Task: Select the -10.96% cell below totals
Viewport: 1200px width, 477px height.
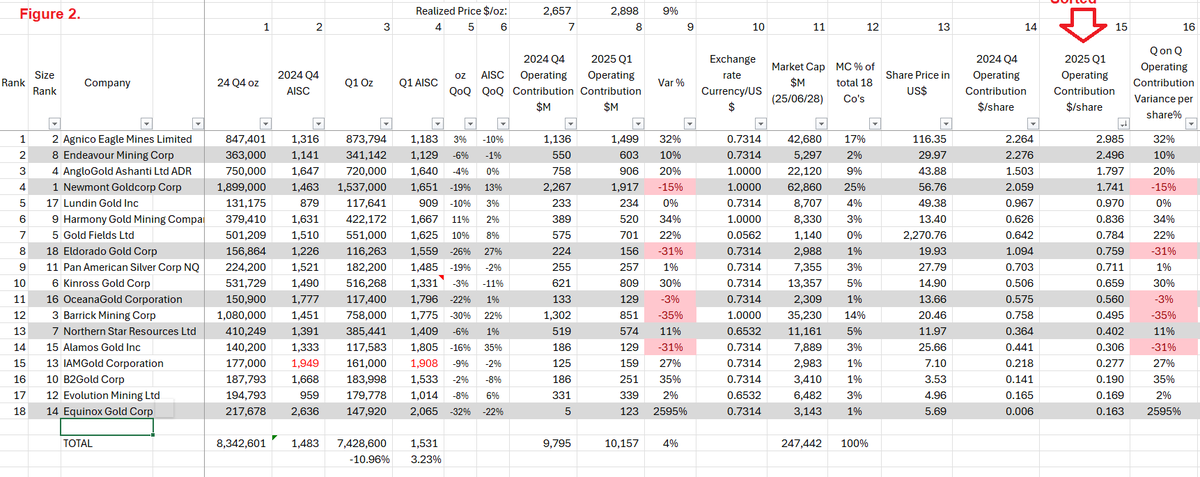Action: tap(368, 459)
